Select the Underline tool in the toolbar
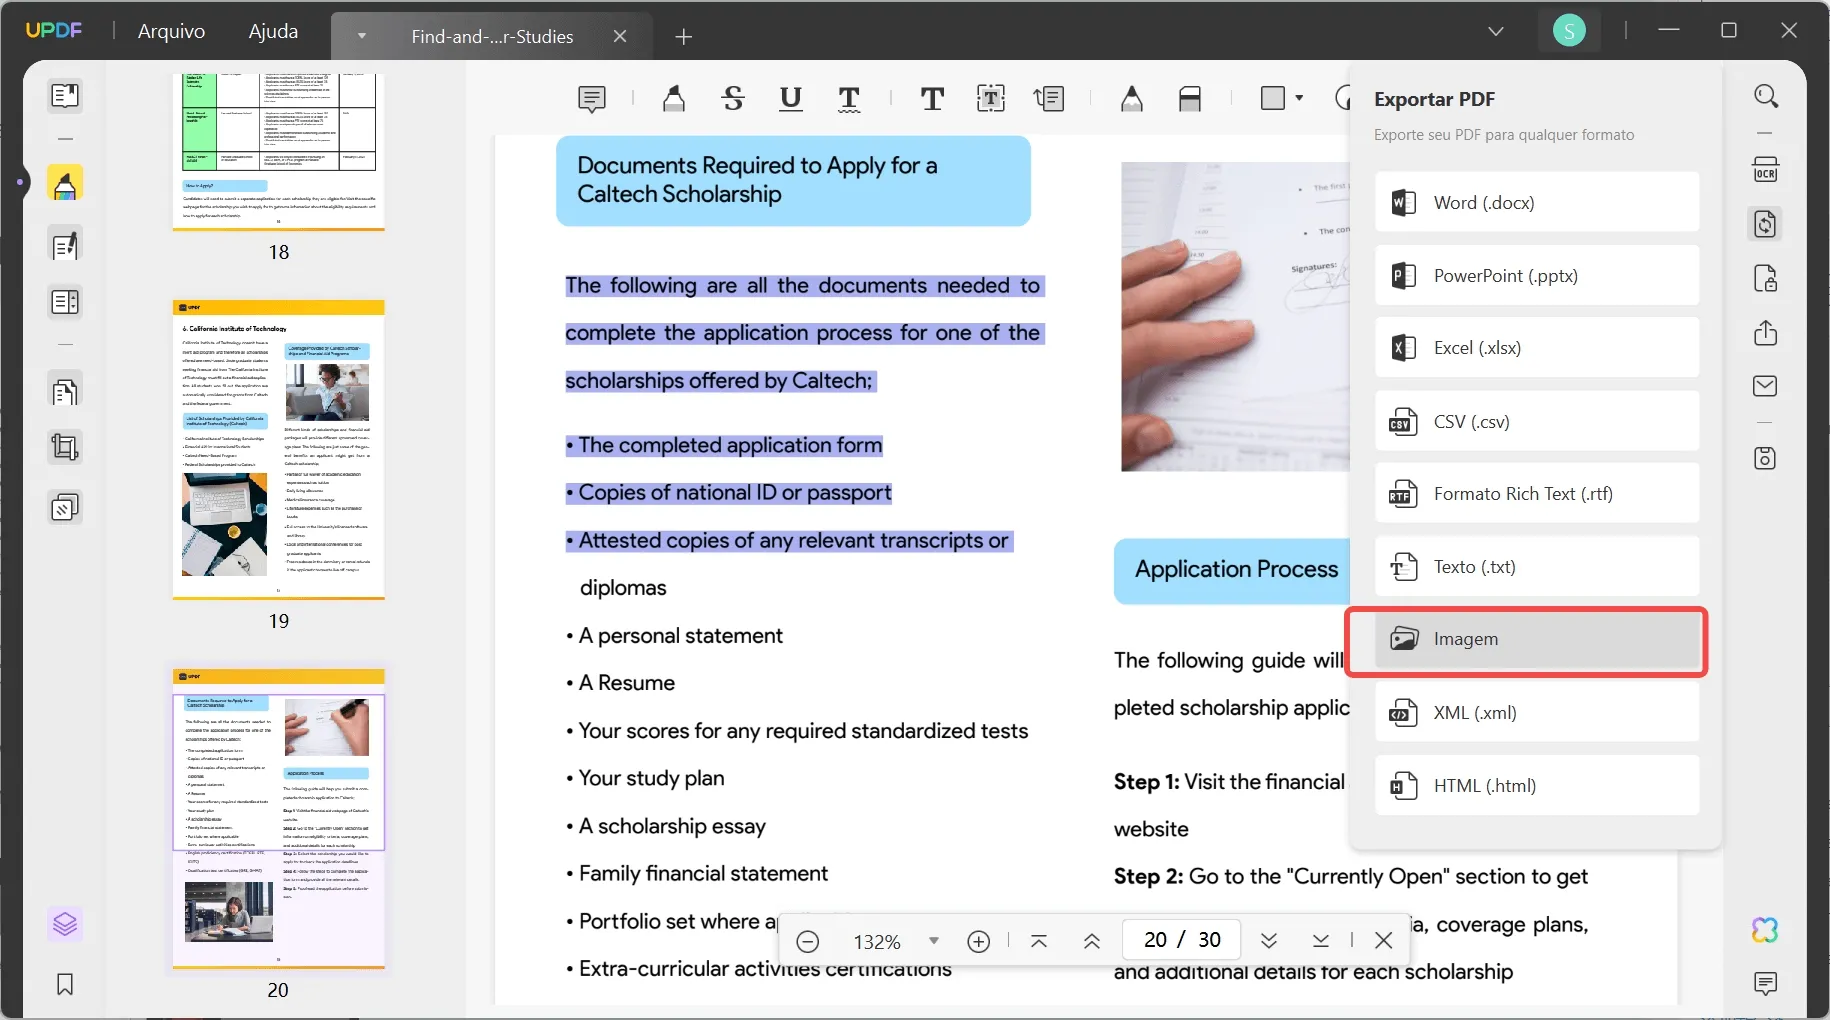The image size is (1830, 1020). pyautogui.click(x=791, y=98)
